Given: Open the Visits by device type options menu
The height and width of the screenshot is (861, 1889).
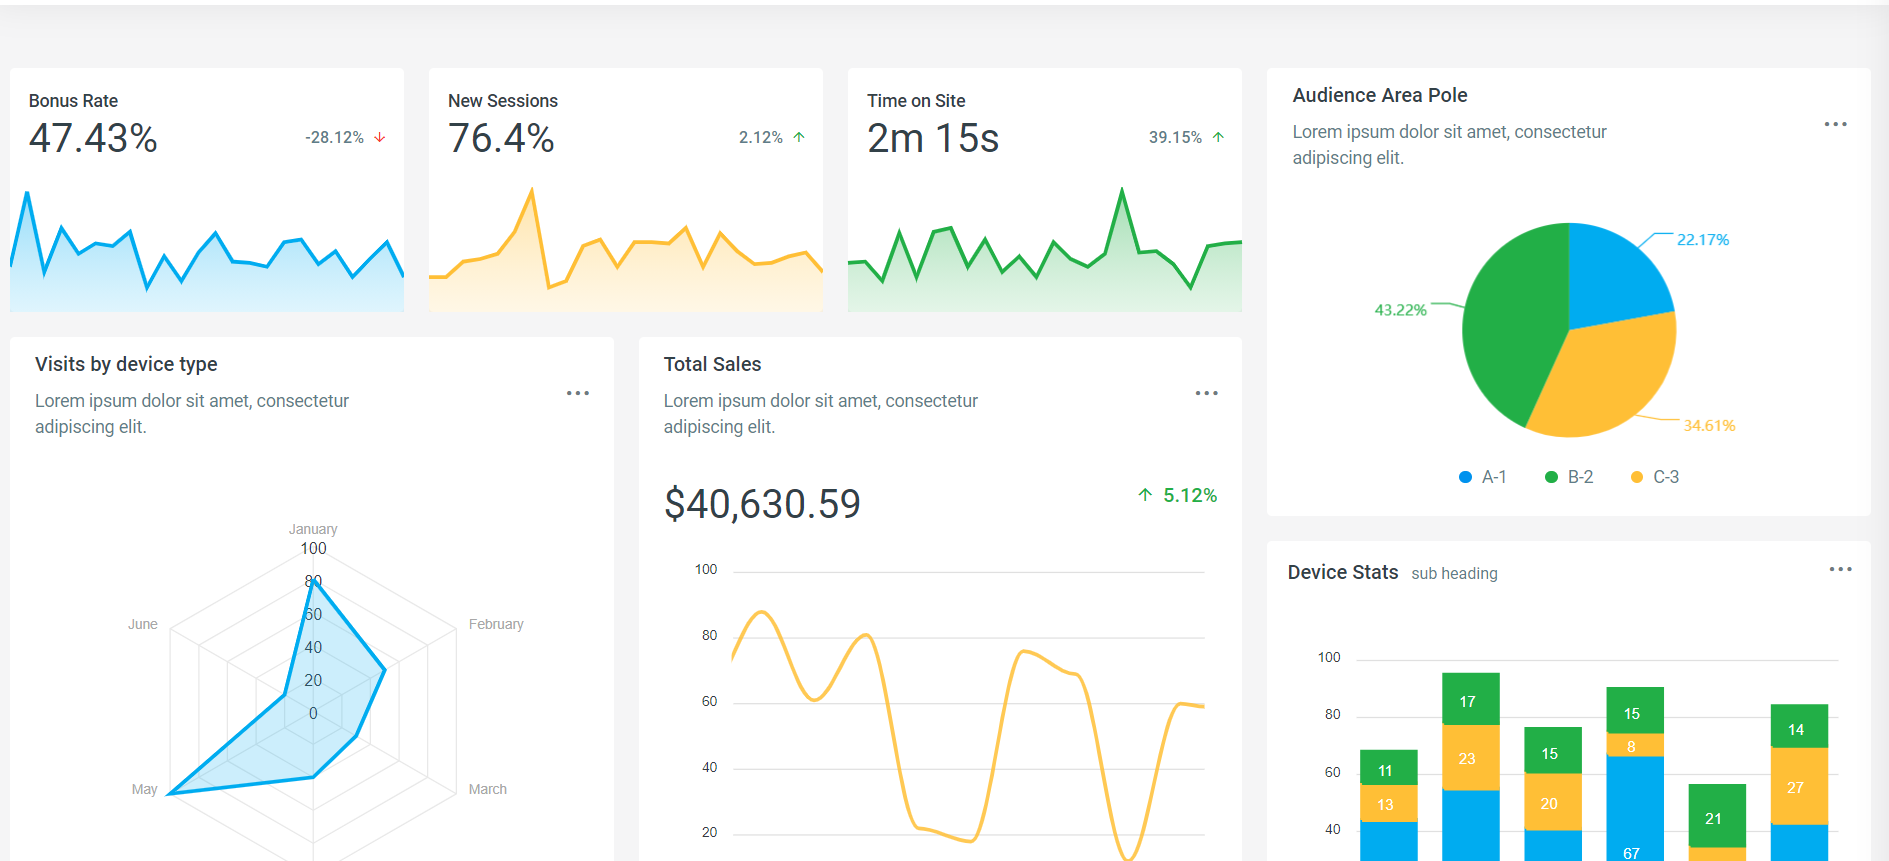Looking at the screenshot, I should pyautogui.click(x=578, y=393).
